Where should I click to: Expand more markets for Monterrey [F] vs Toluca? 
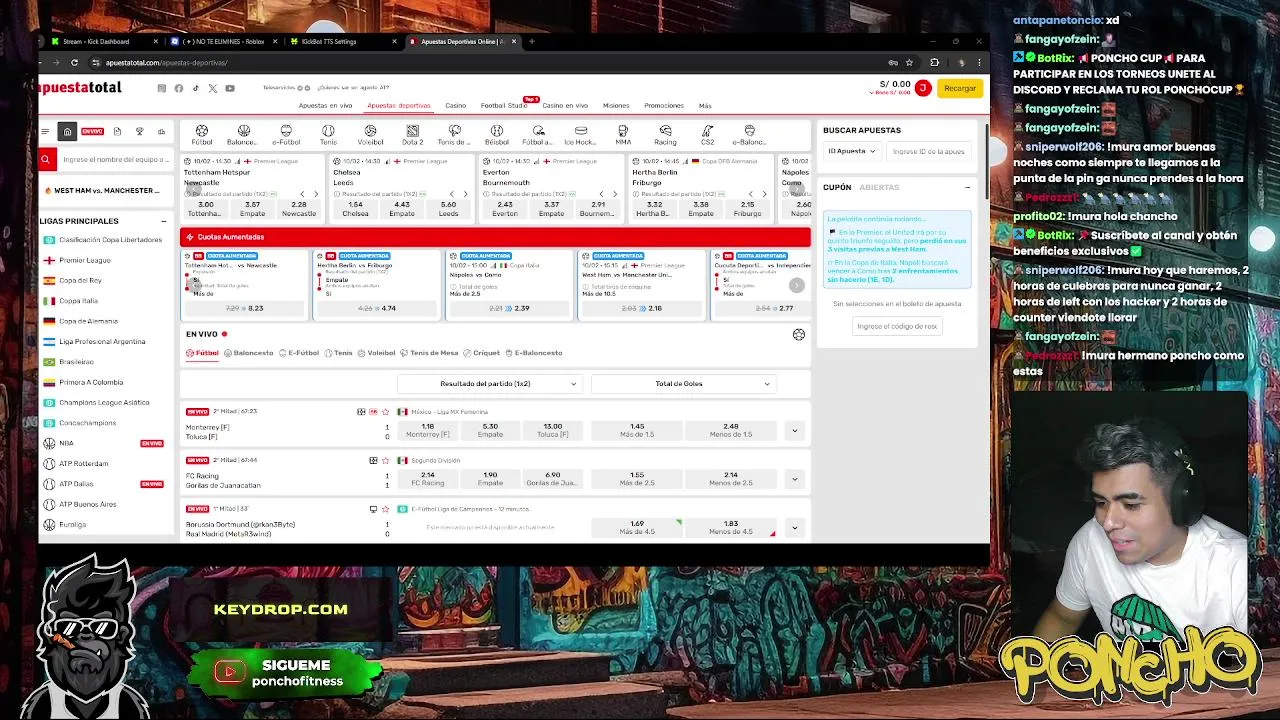click(794, 431)
